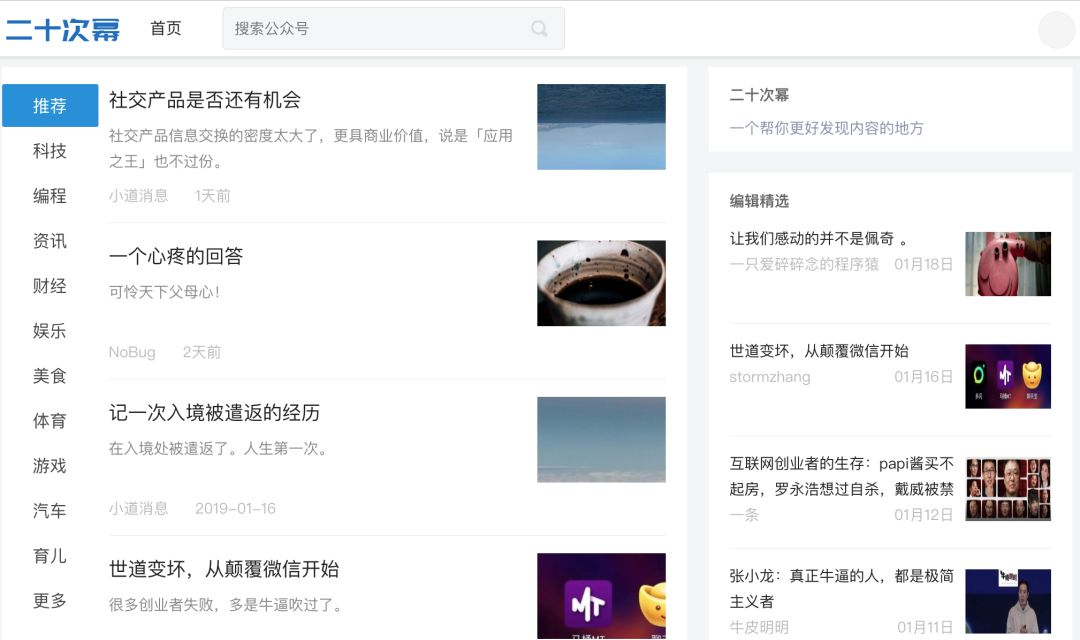This screenshot has width=1080, height=640.
Task: Open the user avatar in the top right
Action: point(1056,30)
